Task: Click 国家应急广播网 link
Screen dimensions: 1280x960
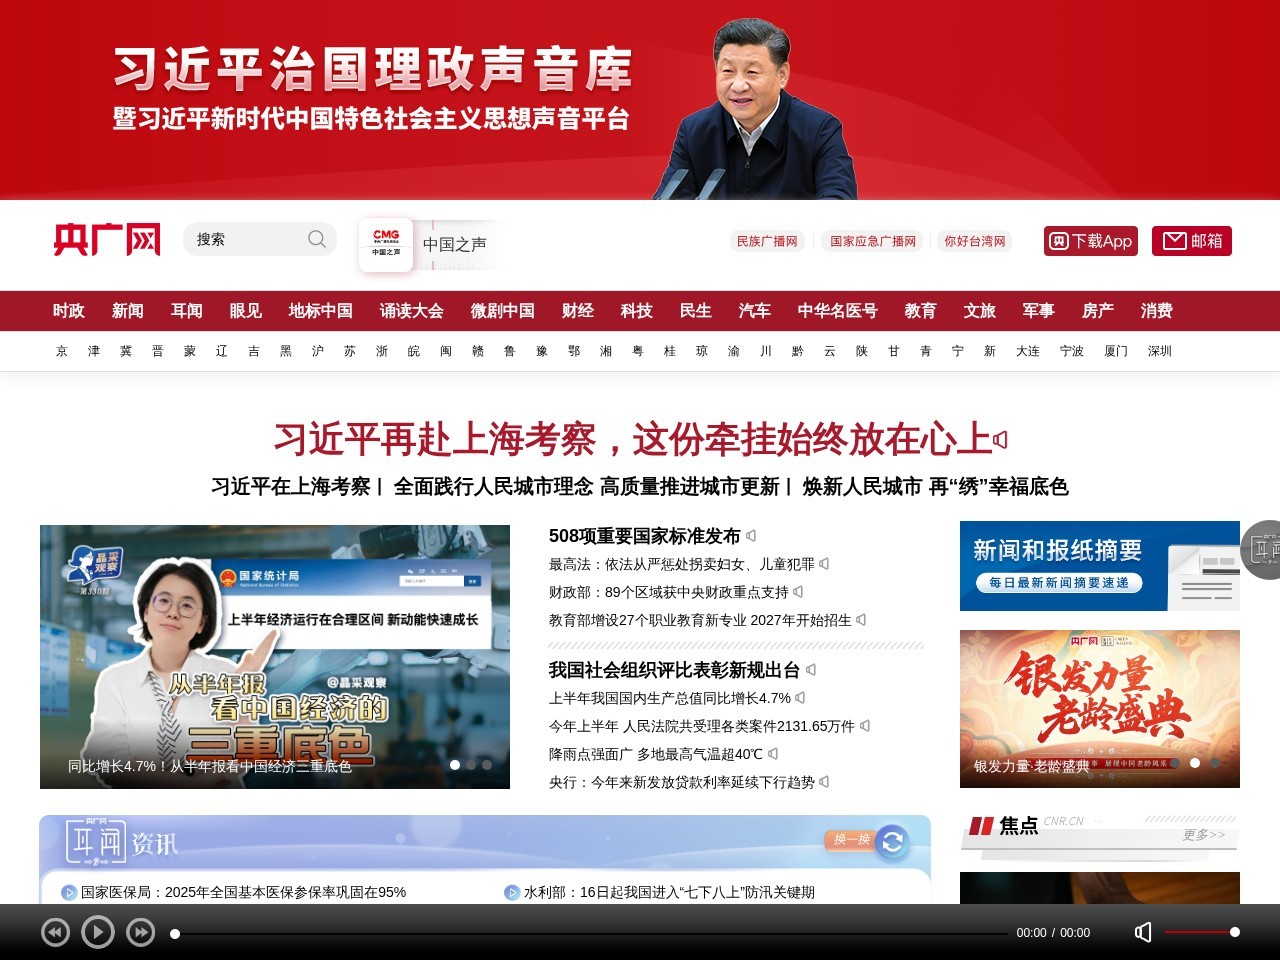Action: (x=873, y=241)
